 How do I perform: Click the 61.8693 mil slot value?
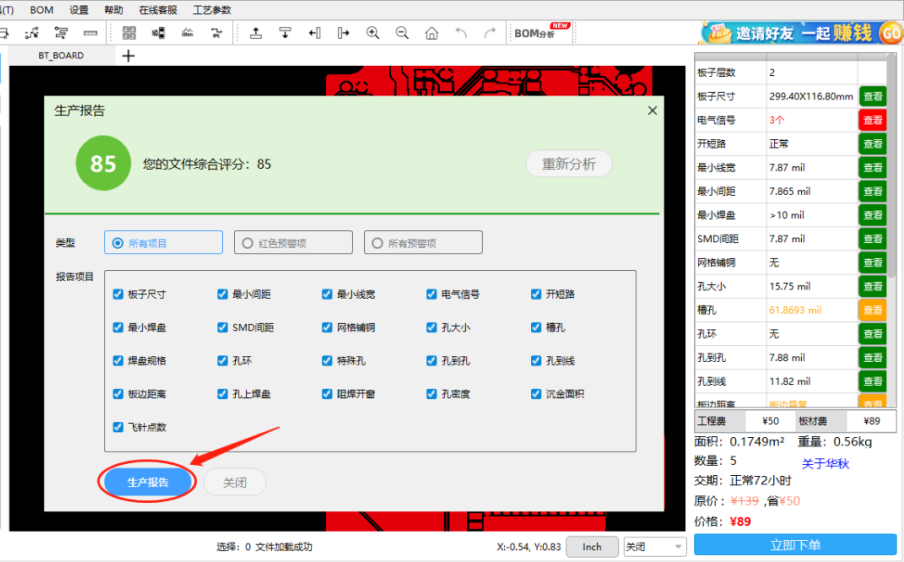click(795, 310)
